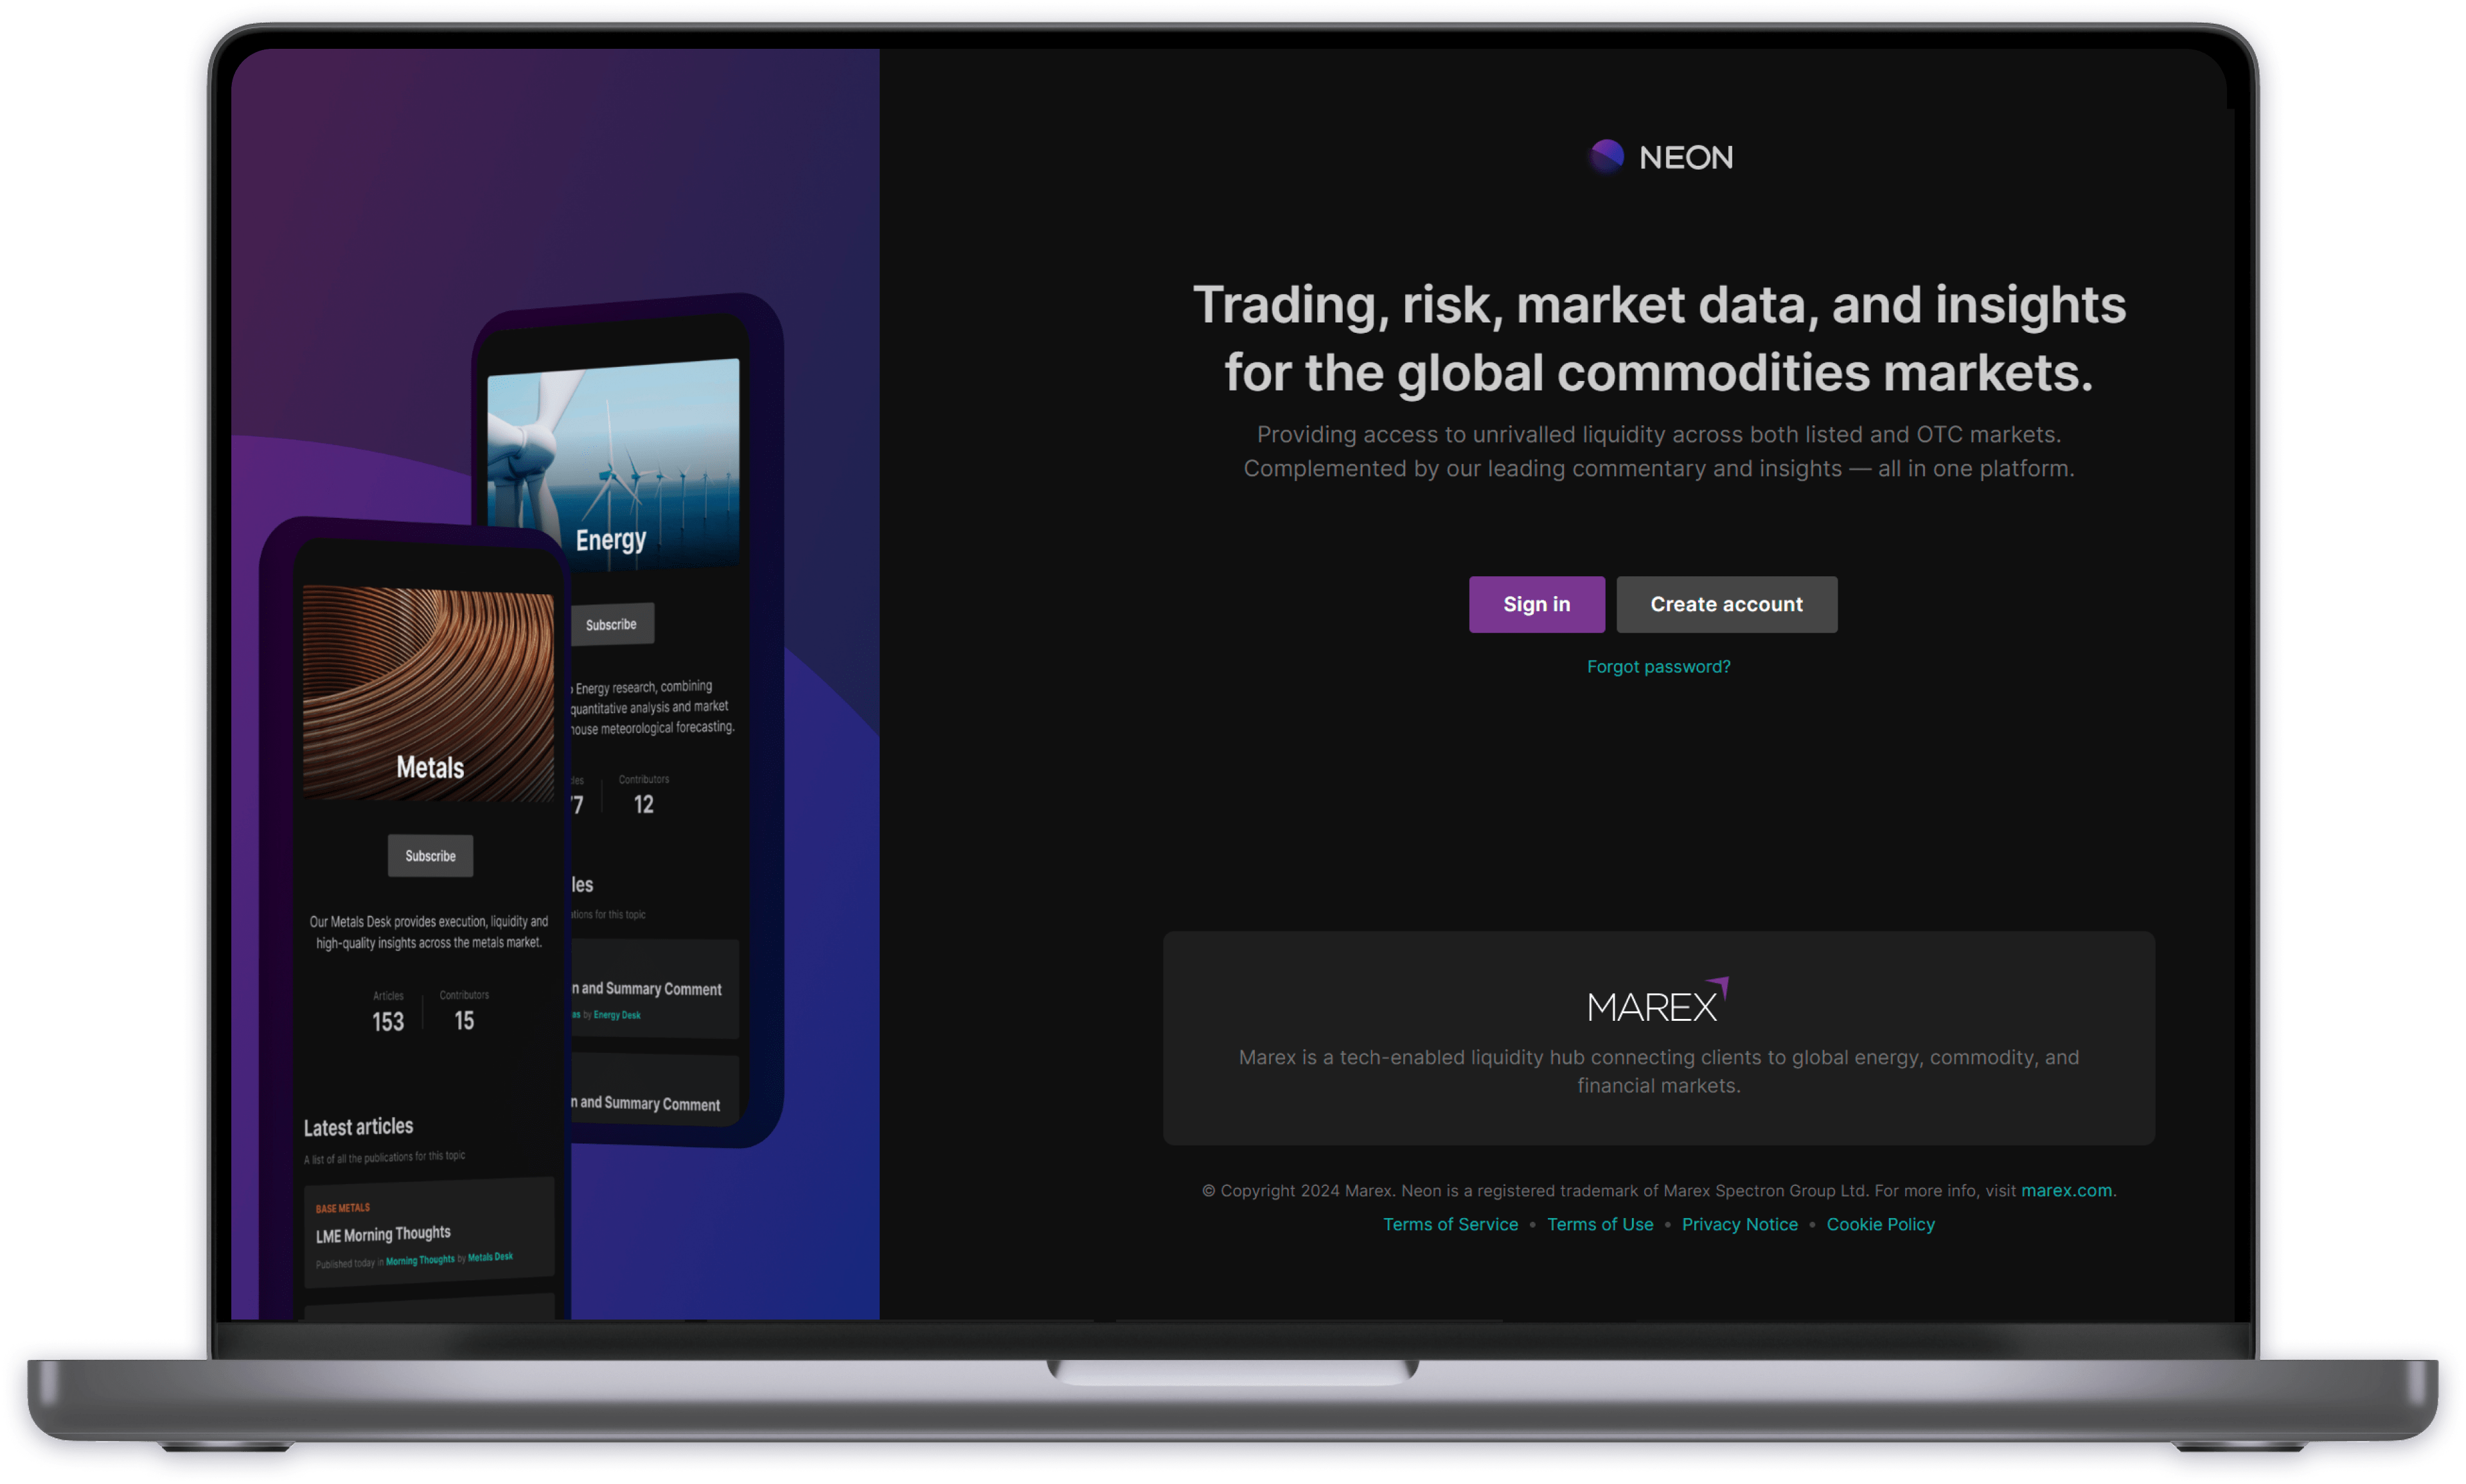
Task: Click the Forgot password link
Action: pyautogui.click(x=1659, y=666)
